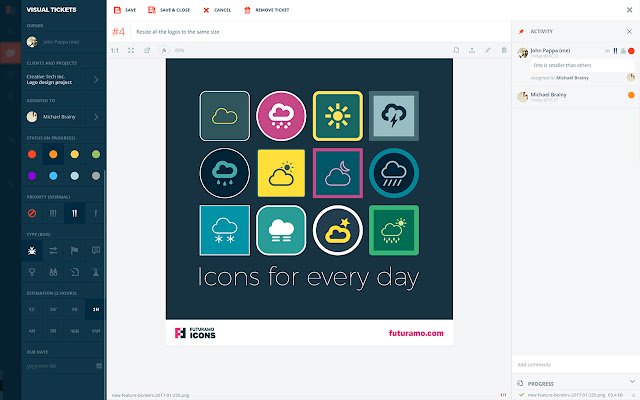This screenshot has height=400, width=640.
Task: Click orange status dot on Michael Brainy activity
Action: coord(631,95)
